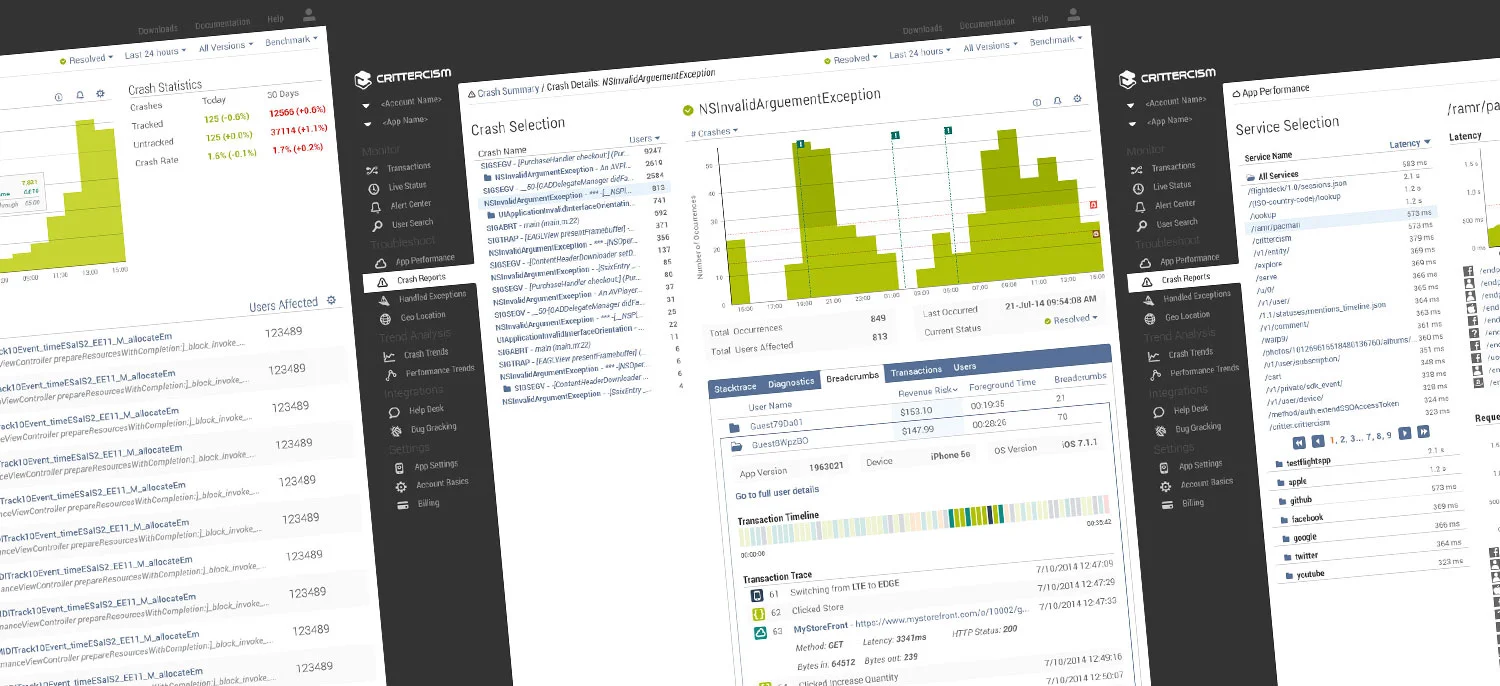Change Current Status via Resolved dropdown

pyautogui.click(x=1071, y=319)
